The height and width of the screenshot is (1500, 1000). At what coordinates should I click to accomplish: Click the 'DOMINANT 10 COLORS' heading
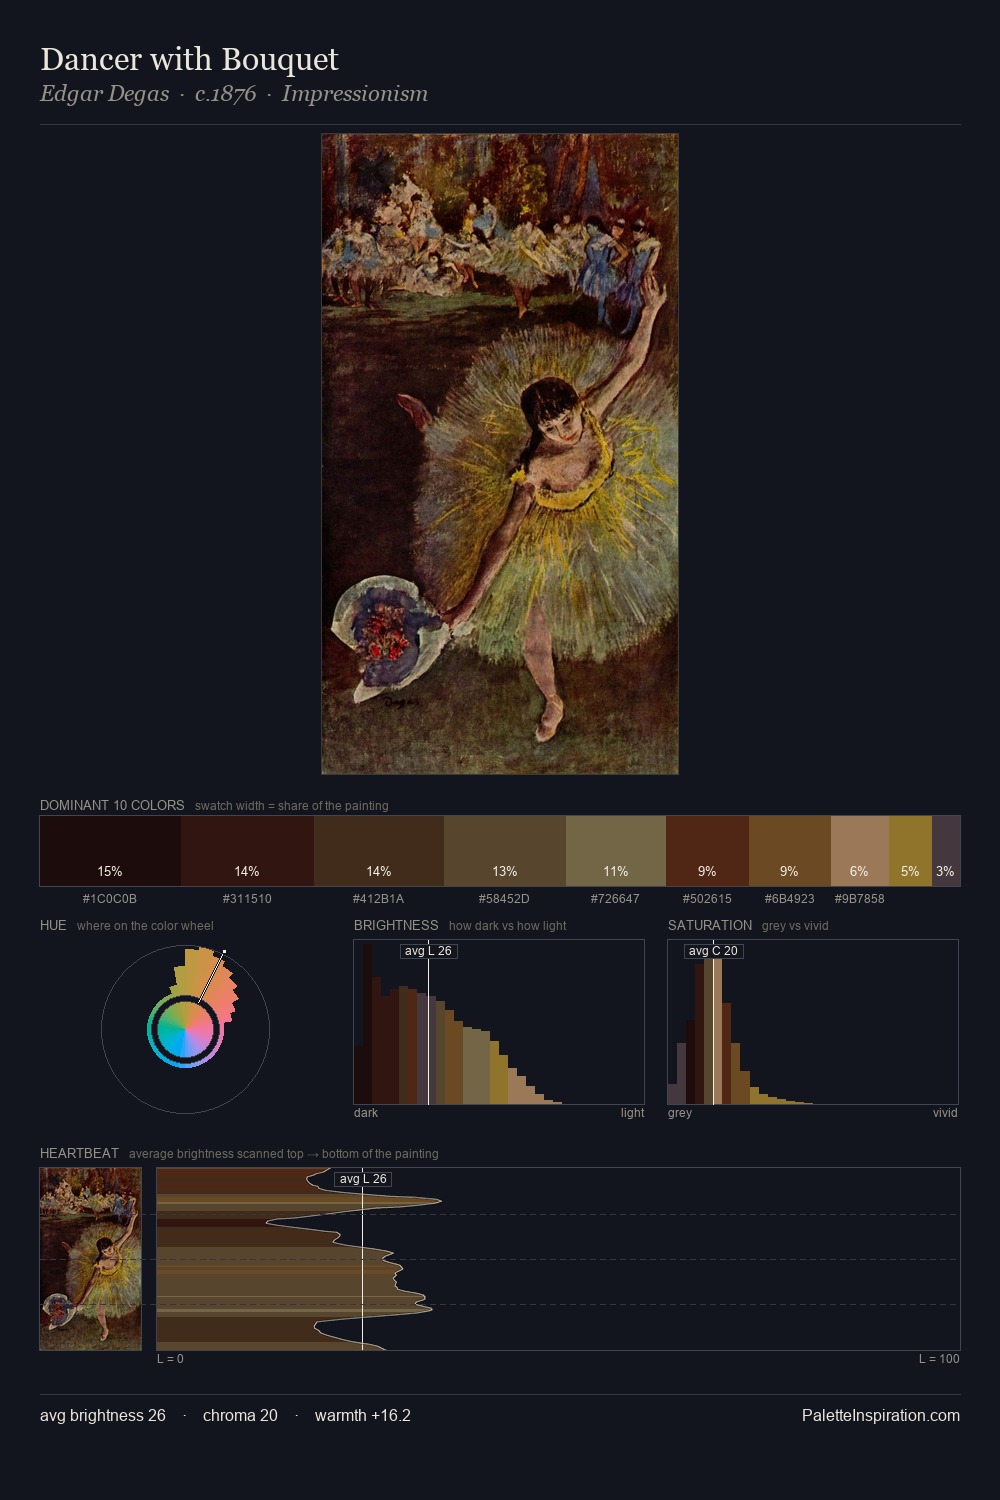point(112,805)
